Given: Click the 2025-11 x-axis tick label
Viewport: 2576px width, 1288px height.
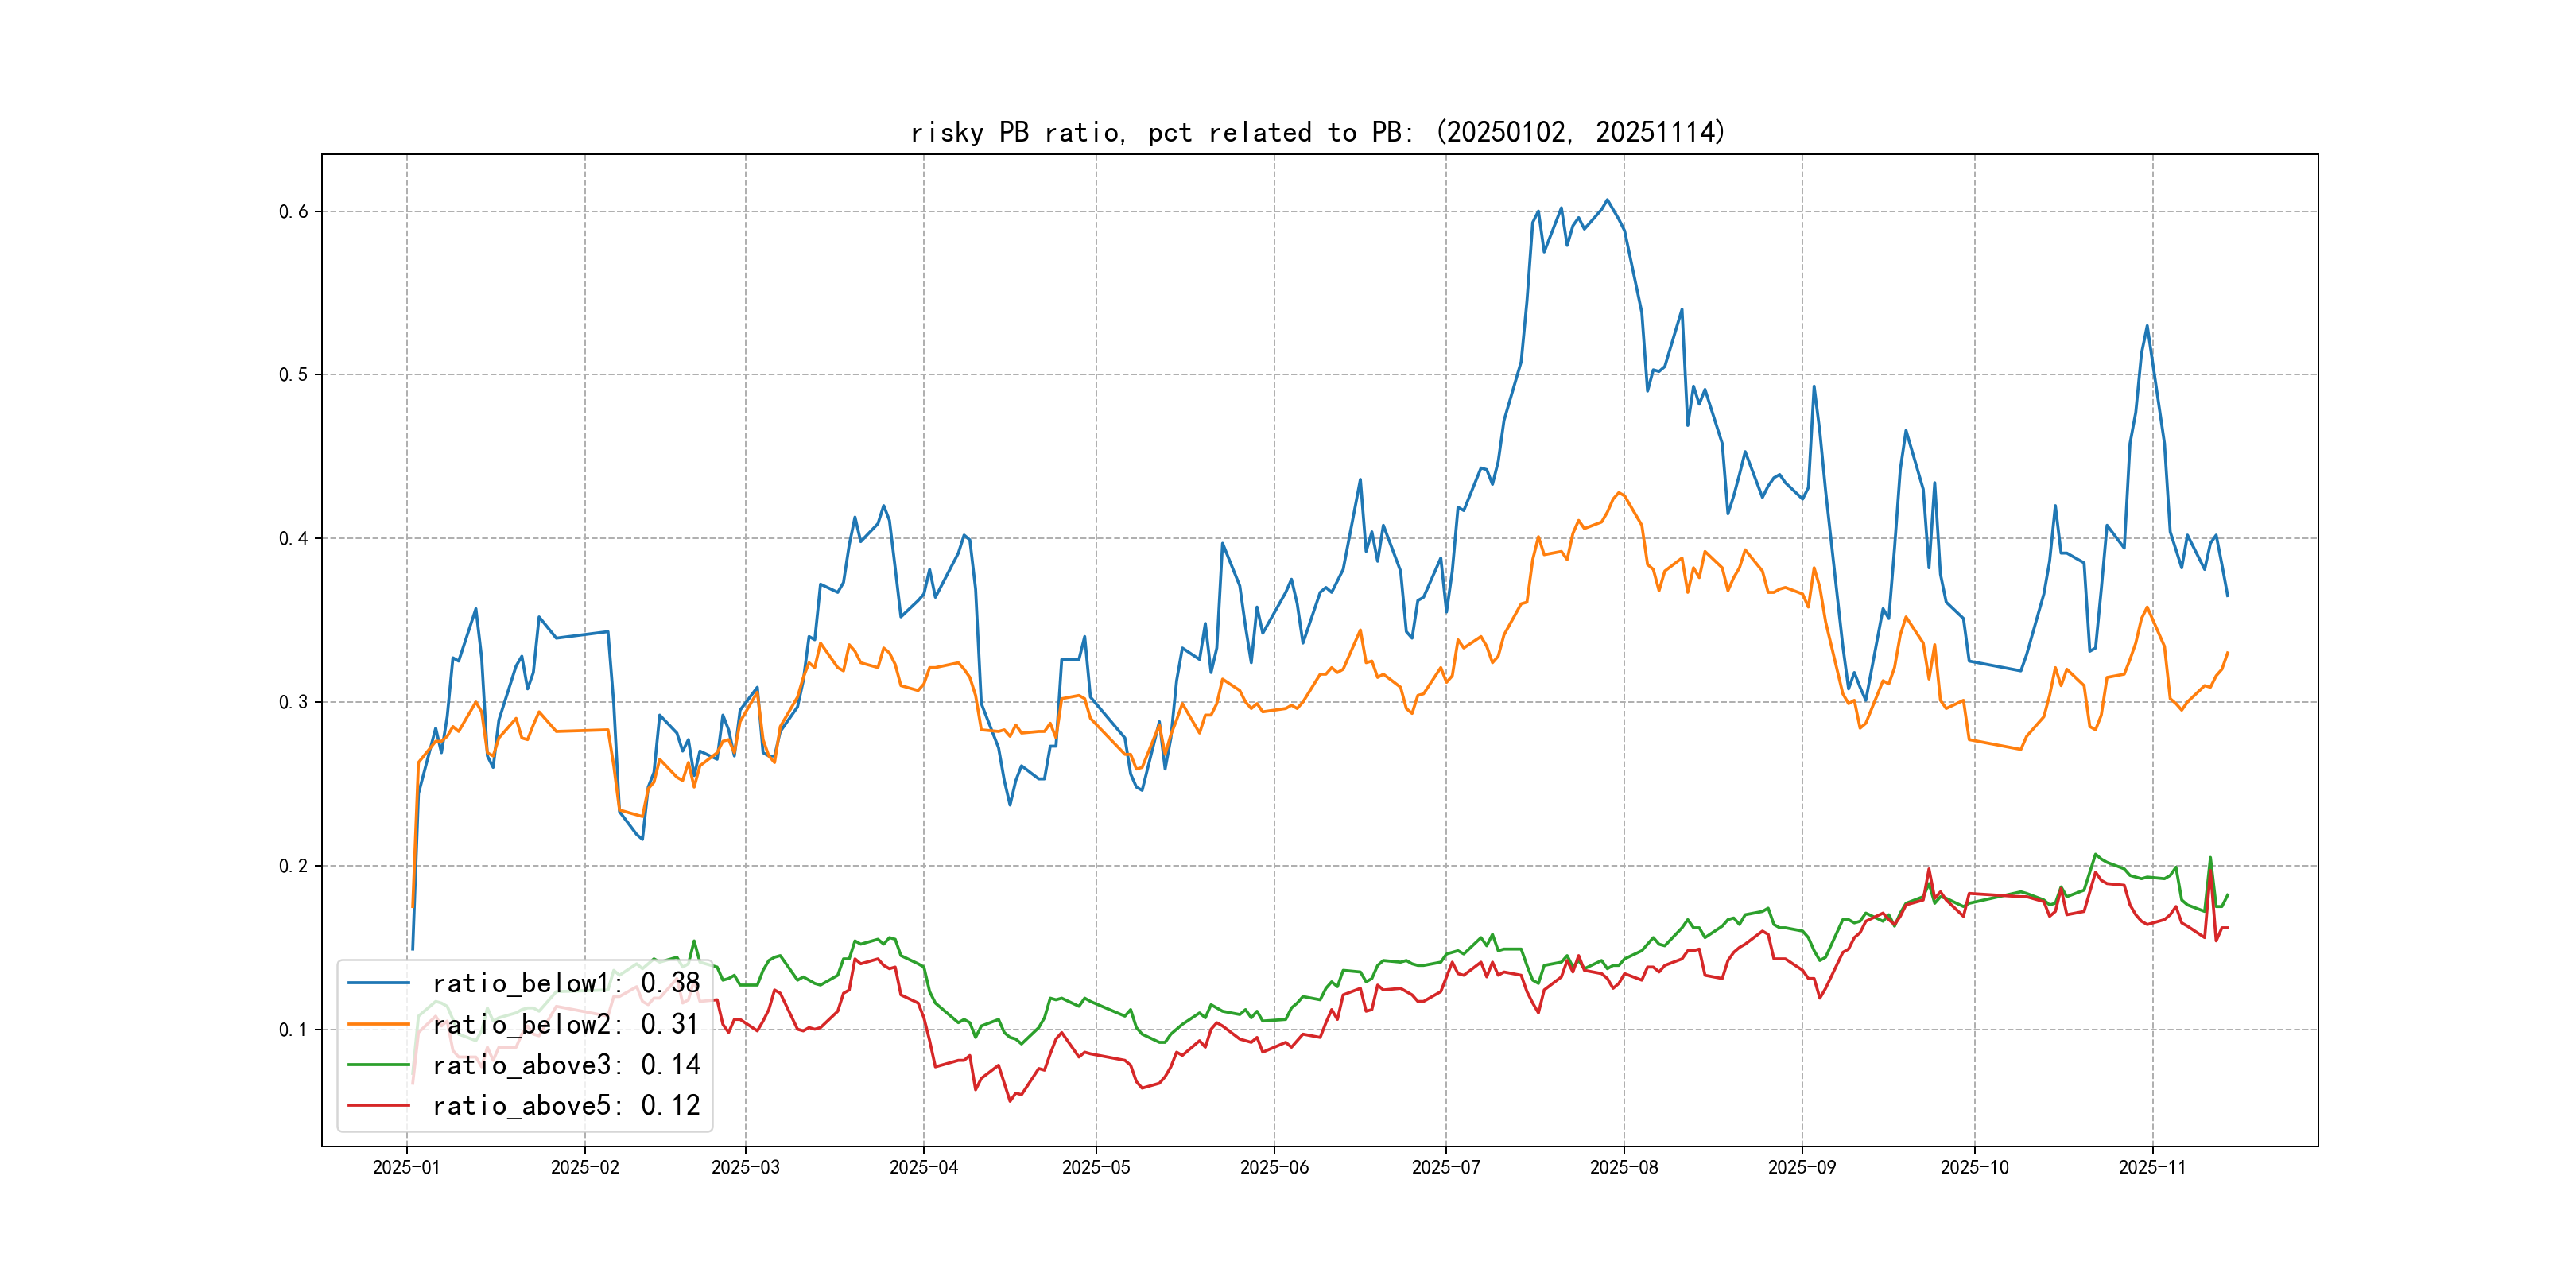Looking at the screenshot, I should [x=2152, y=1168].
